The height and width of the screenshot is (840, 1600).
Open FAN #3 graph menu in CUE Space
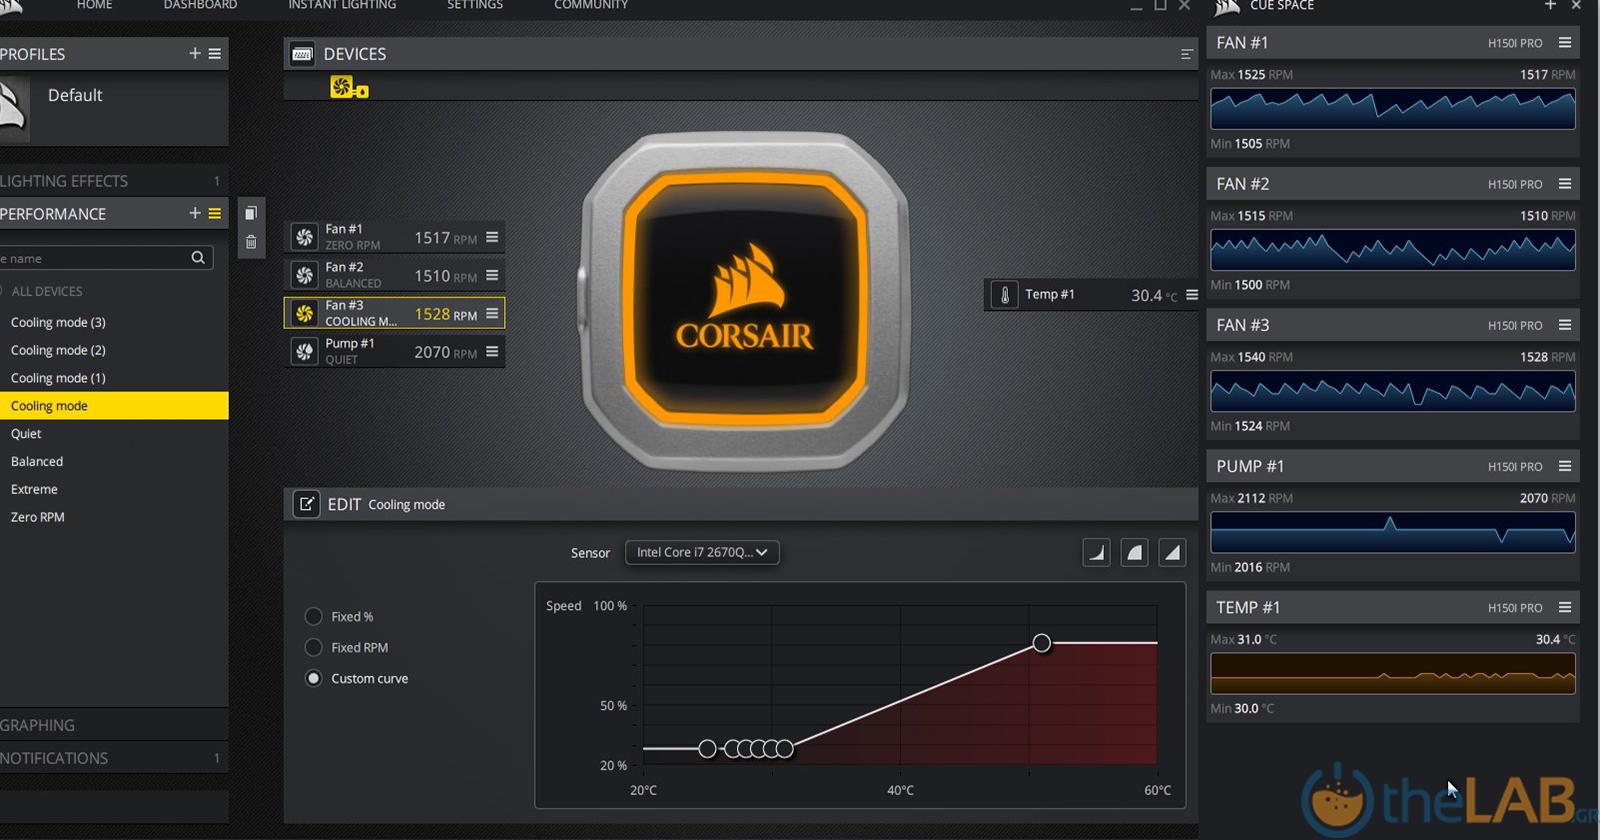coord(1565,324)
